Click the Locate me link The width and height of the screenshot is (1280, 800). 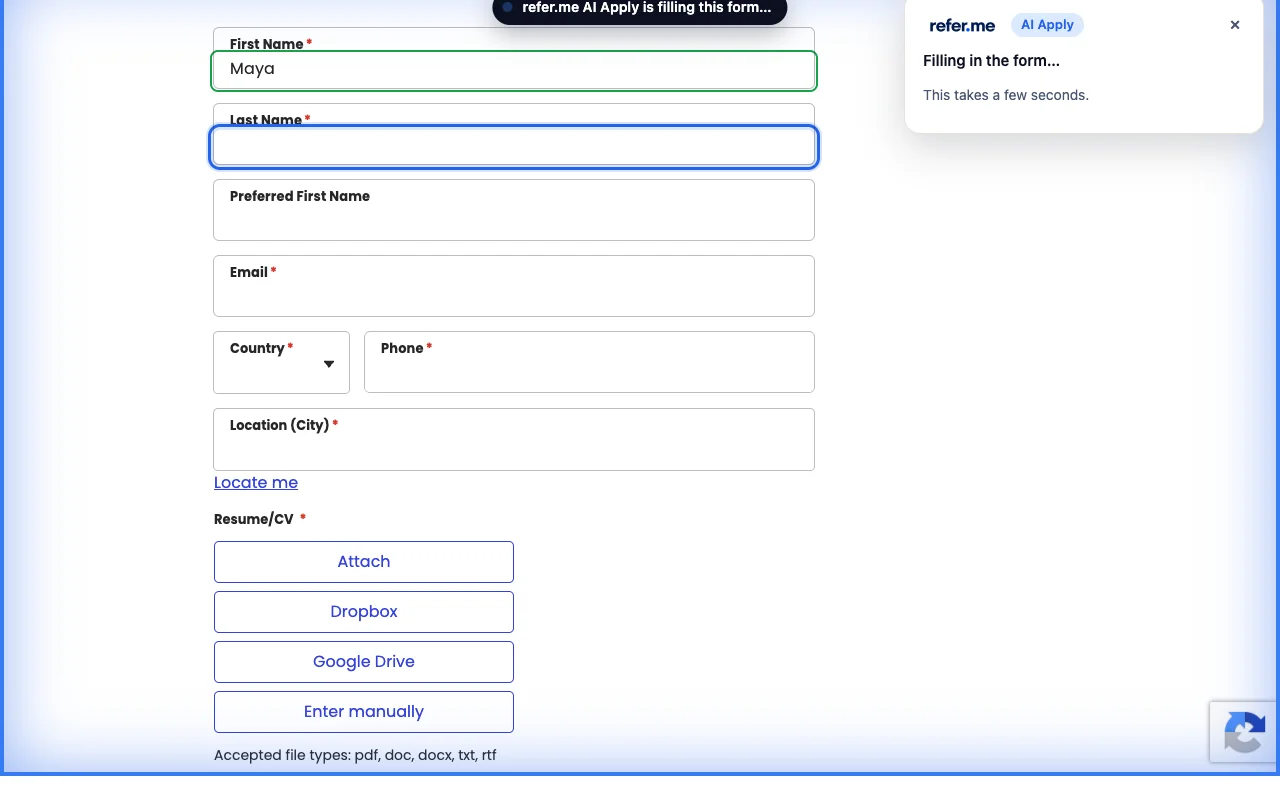pyautogui.click(x=256, y=483)
